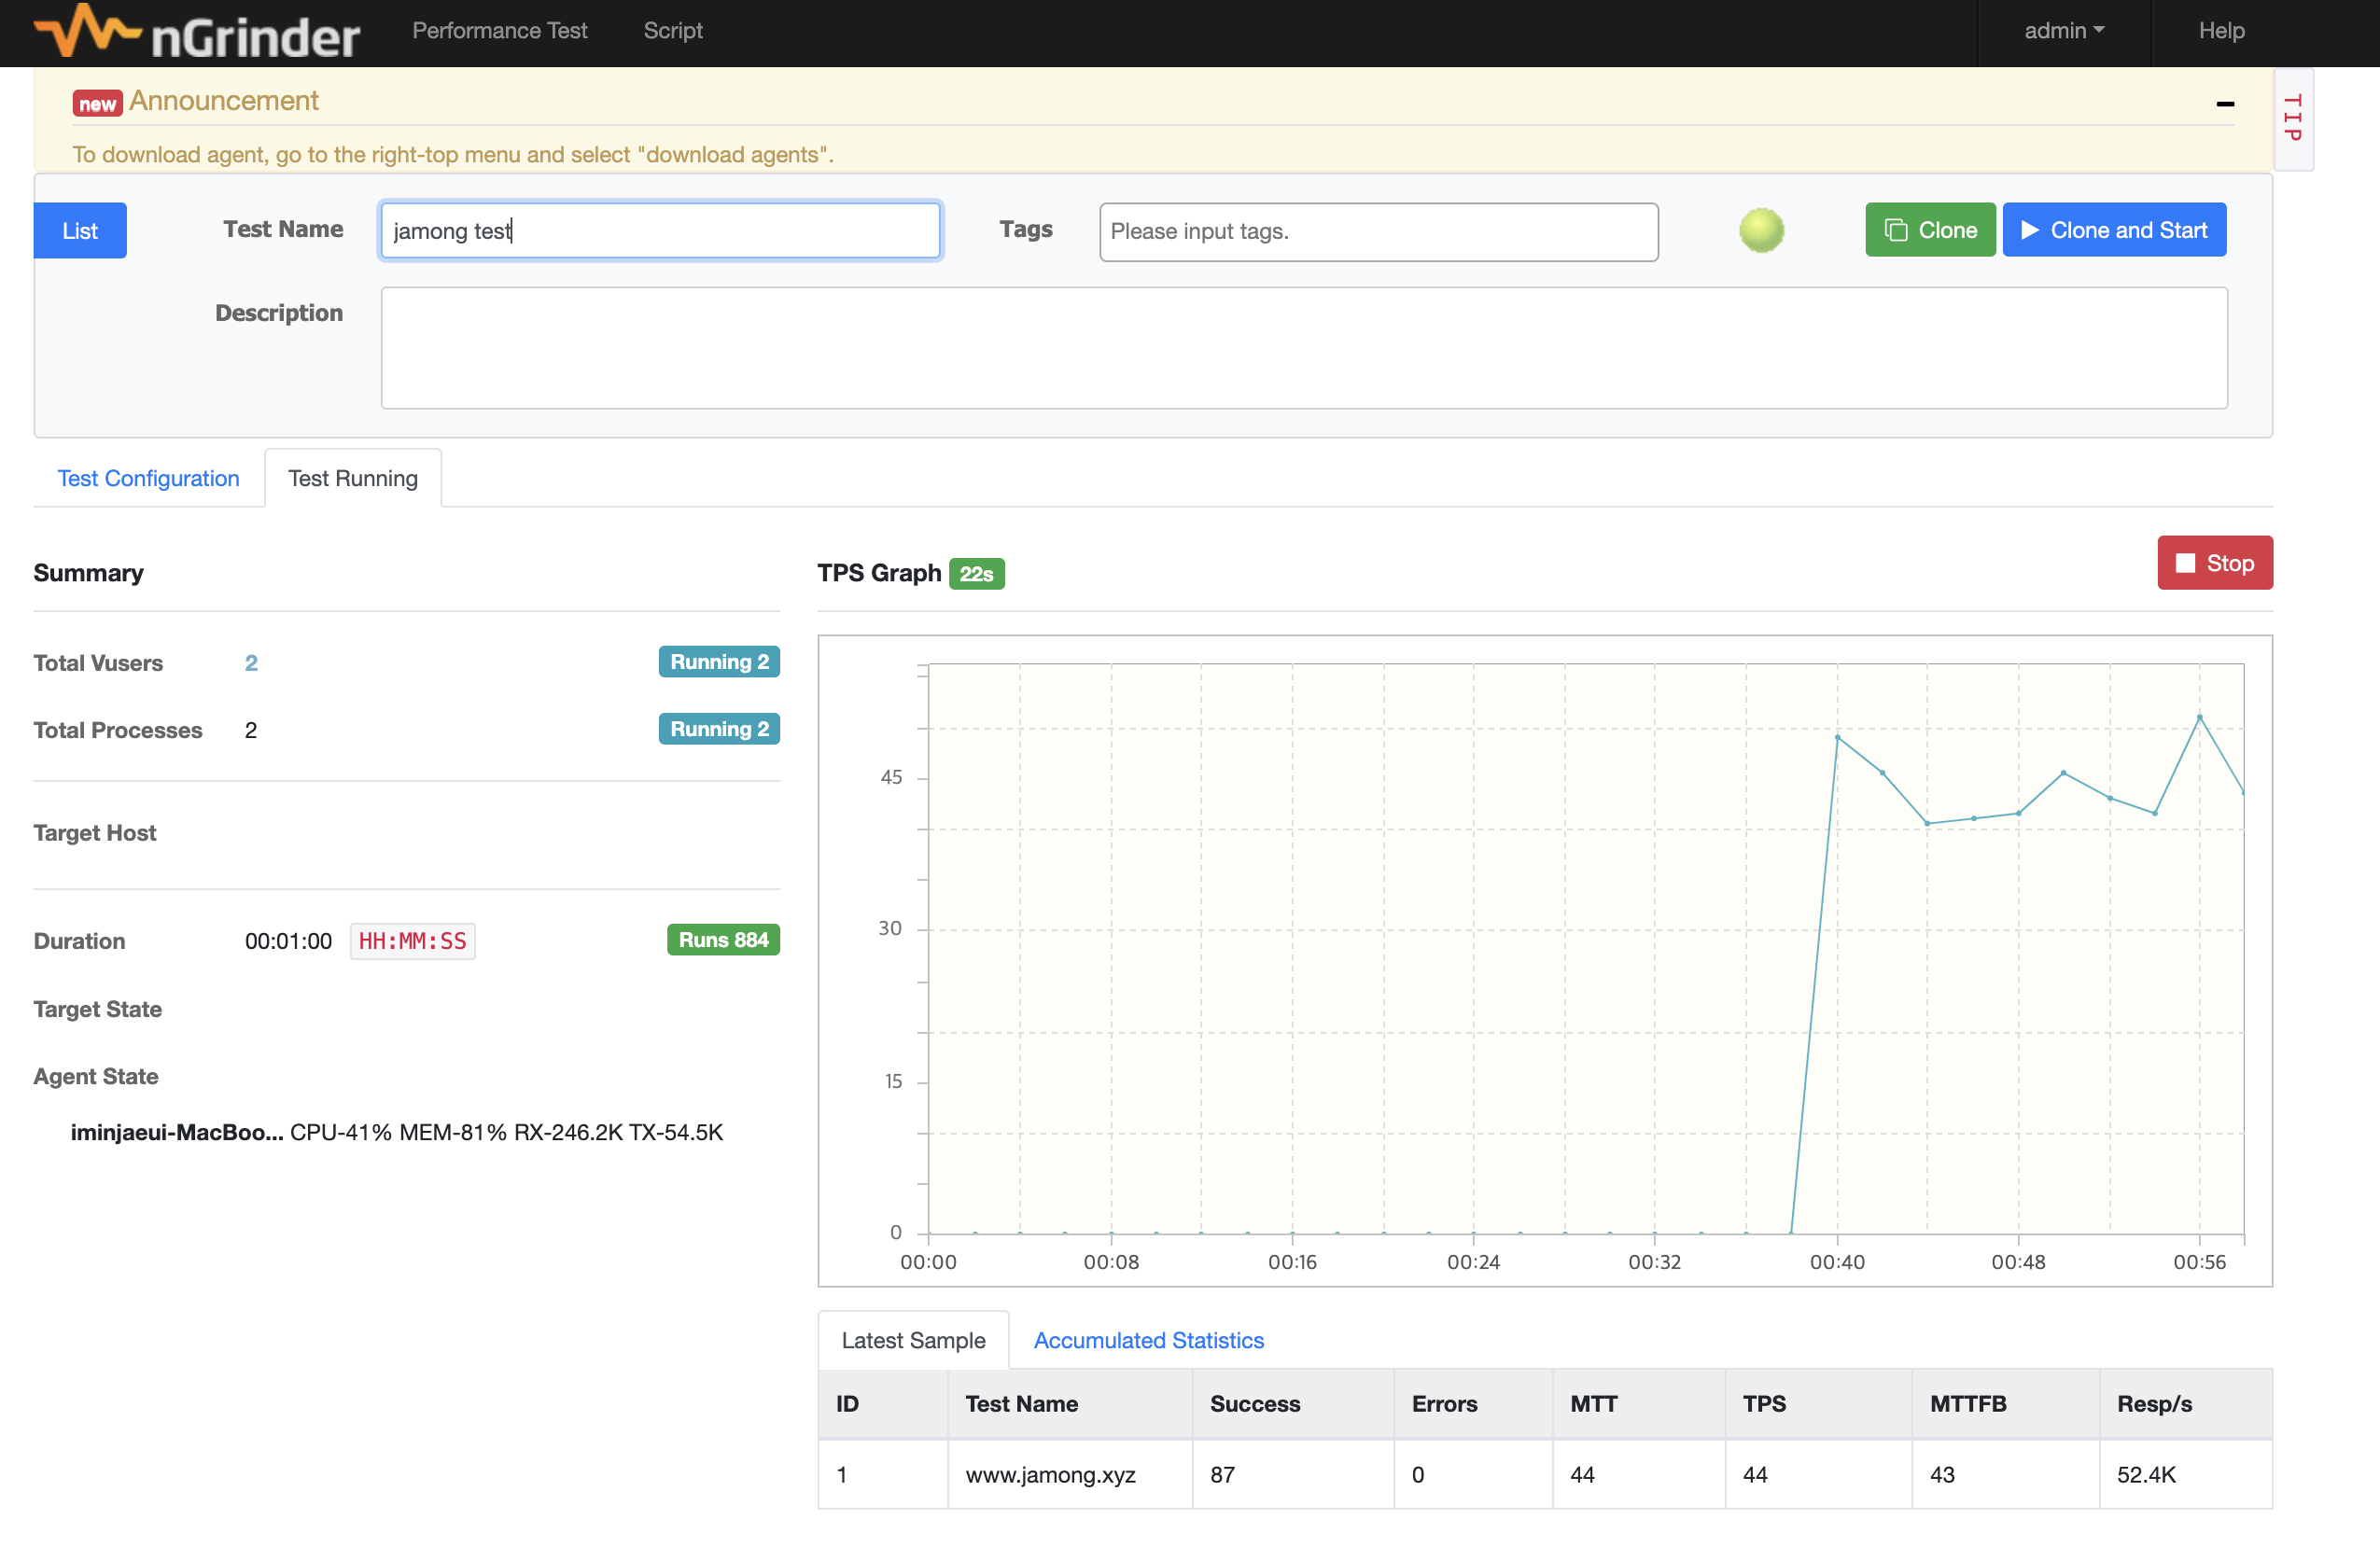Click the Success value 87 cell
This screenshot has height=1547, width=2380.
(1293, 1474)
